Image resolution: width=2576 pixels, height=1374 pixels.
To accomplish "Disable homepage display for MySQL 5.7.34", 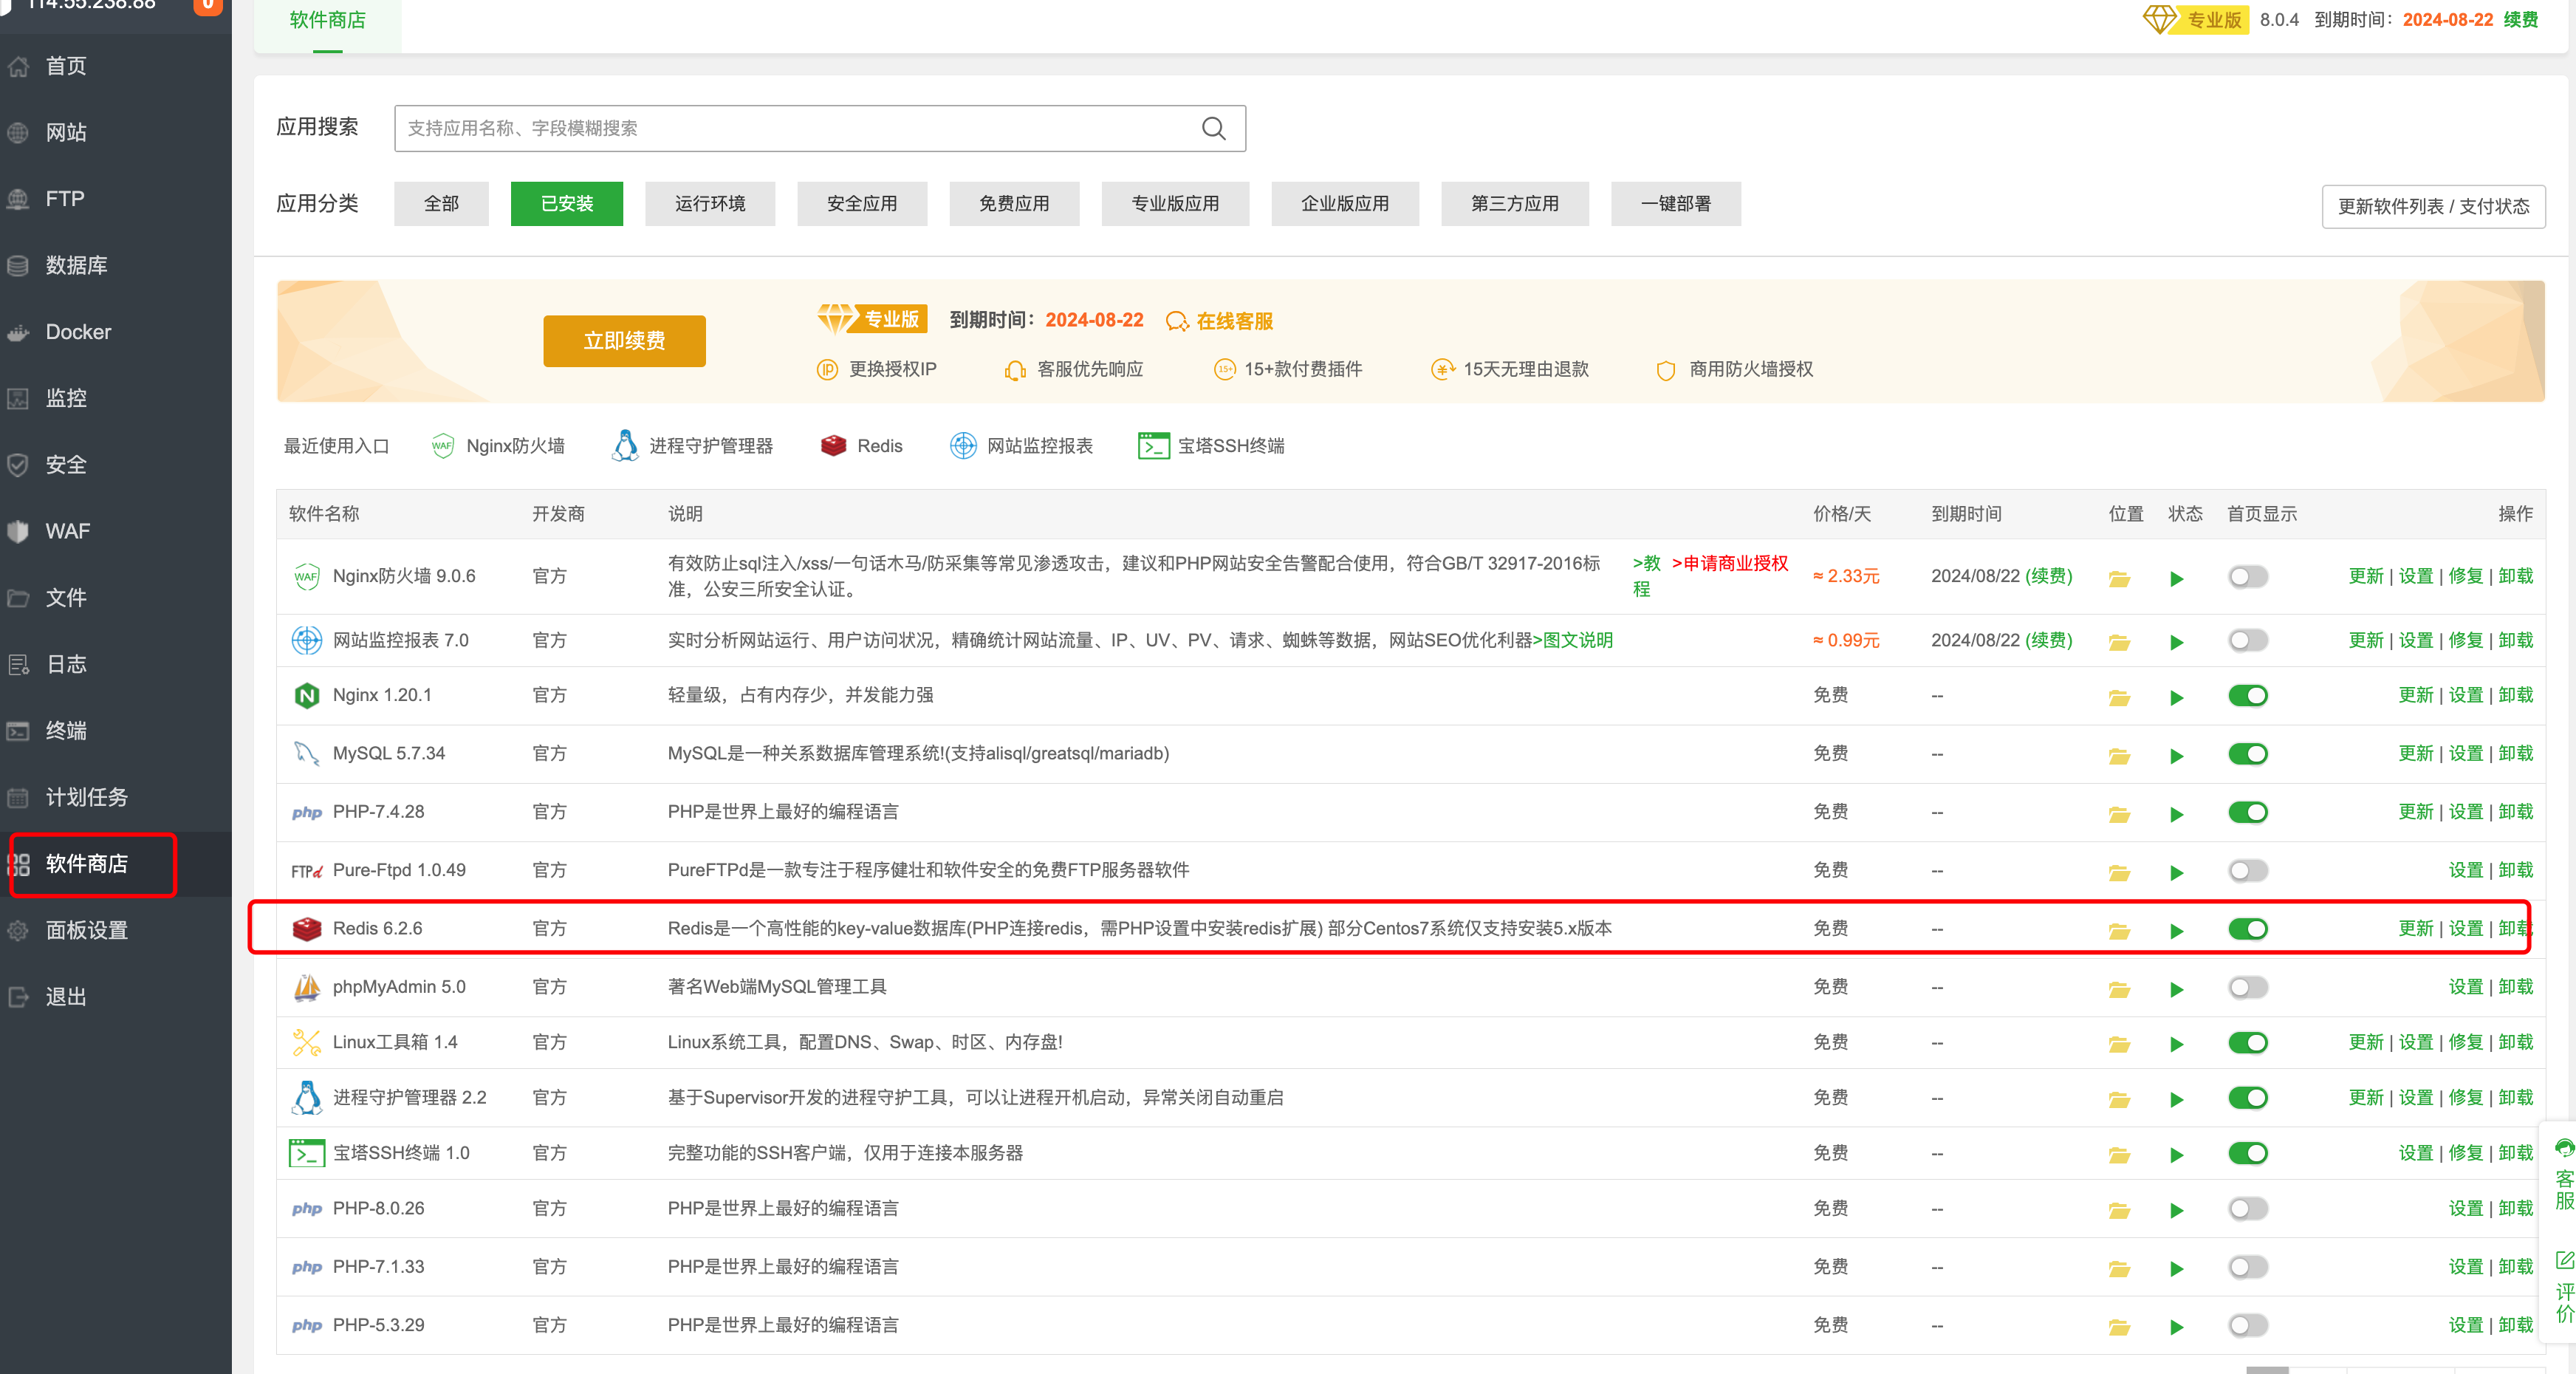I will (x=2247, y=753).
